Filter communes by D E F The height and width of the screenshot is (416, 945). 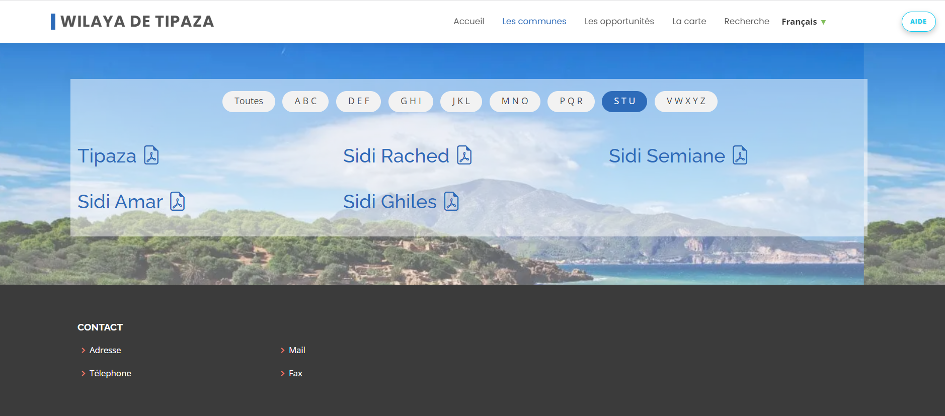(359, 101)
